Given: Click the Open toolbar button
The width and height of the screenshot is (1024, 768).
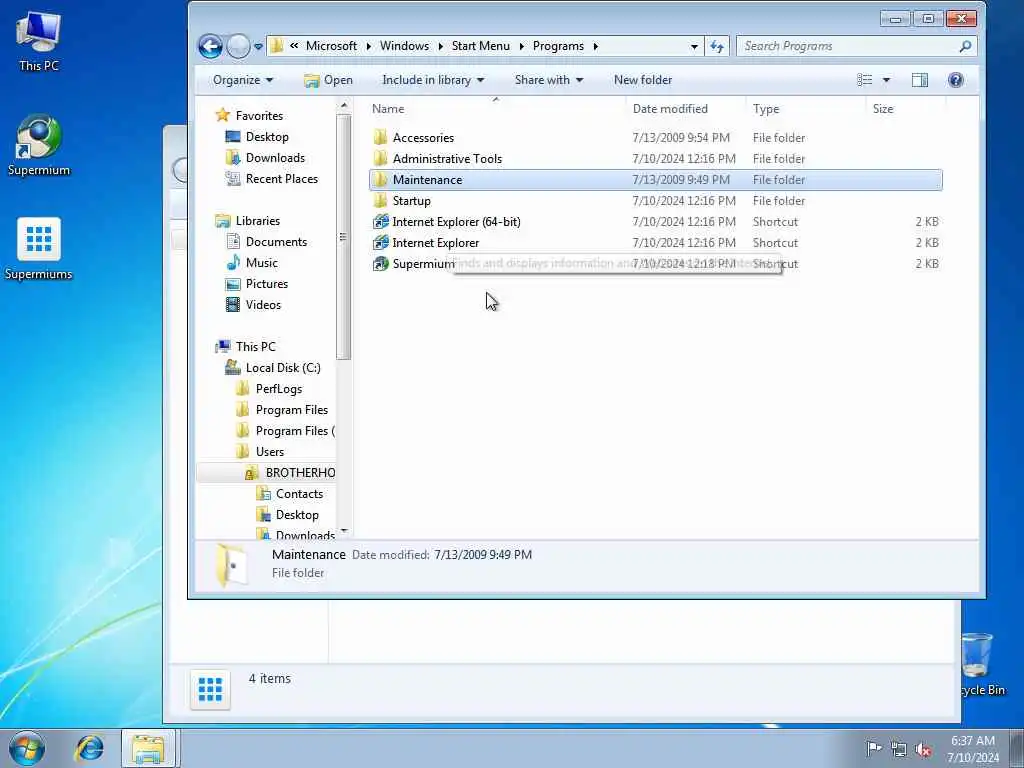Looking at the screenshot, I should 328,80.
